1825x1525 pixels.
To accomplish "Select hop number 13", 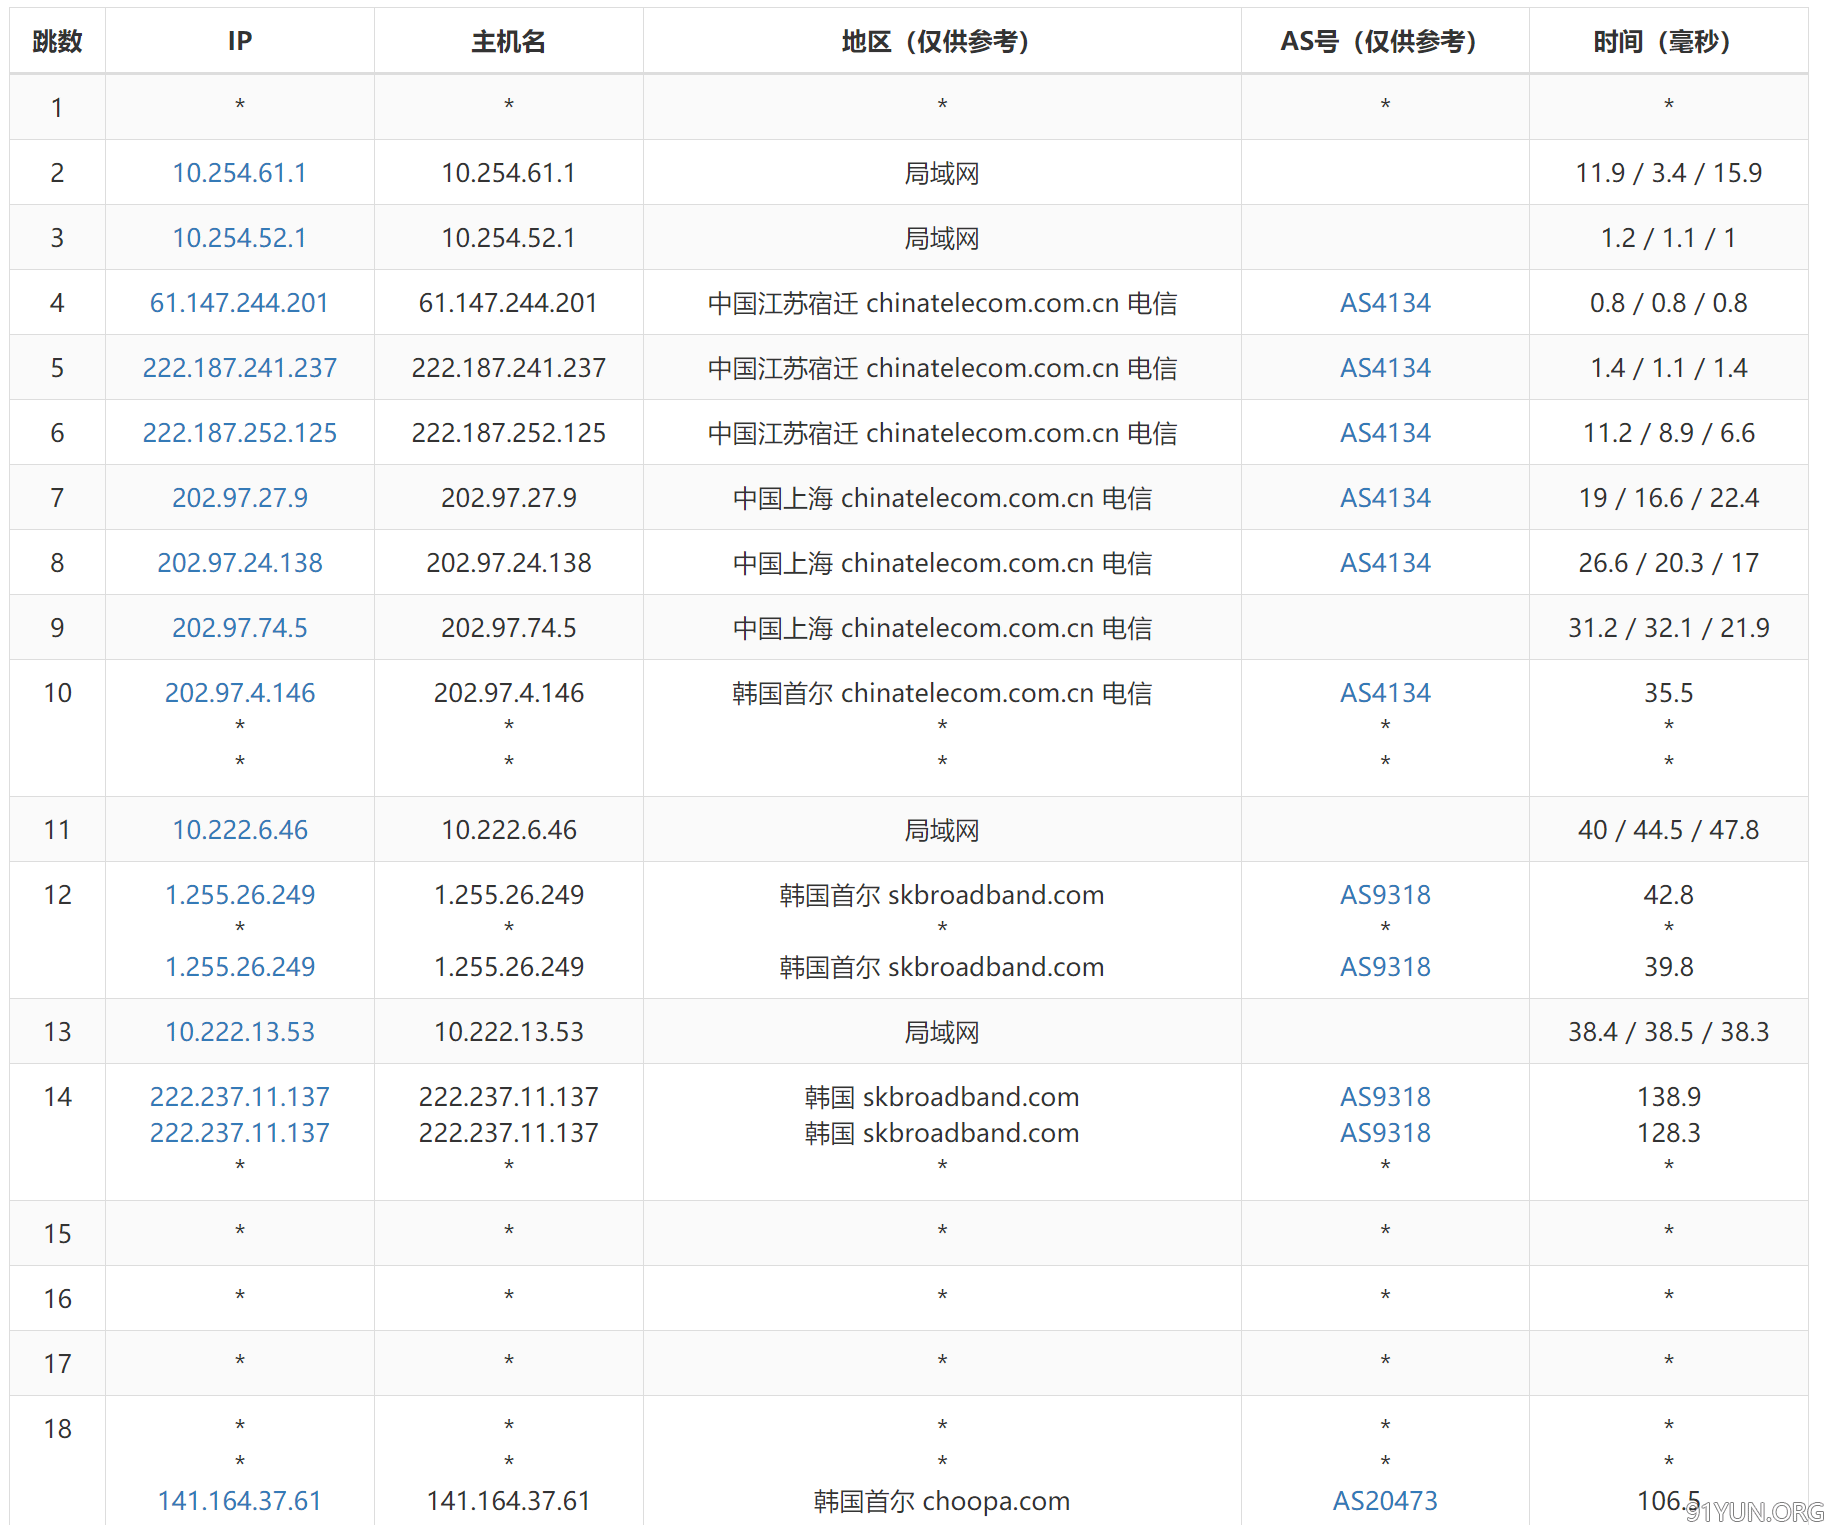I will (x=57, y=1032).
